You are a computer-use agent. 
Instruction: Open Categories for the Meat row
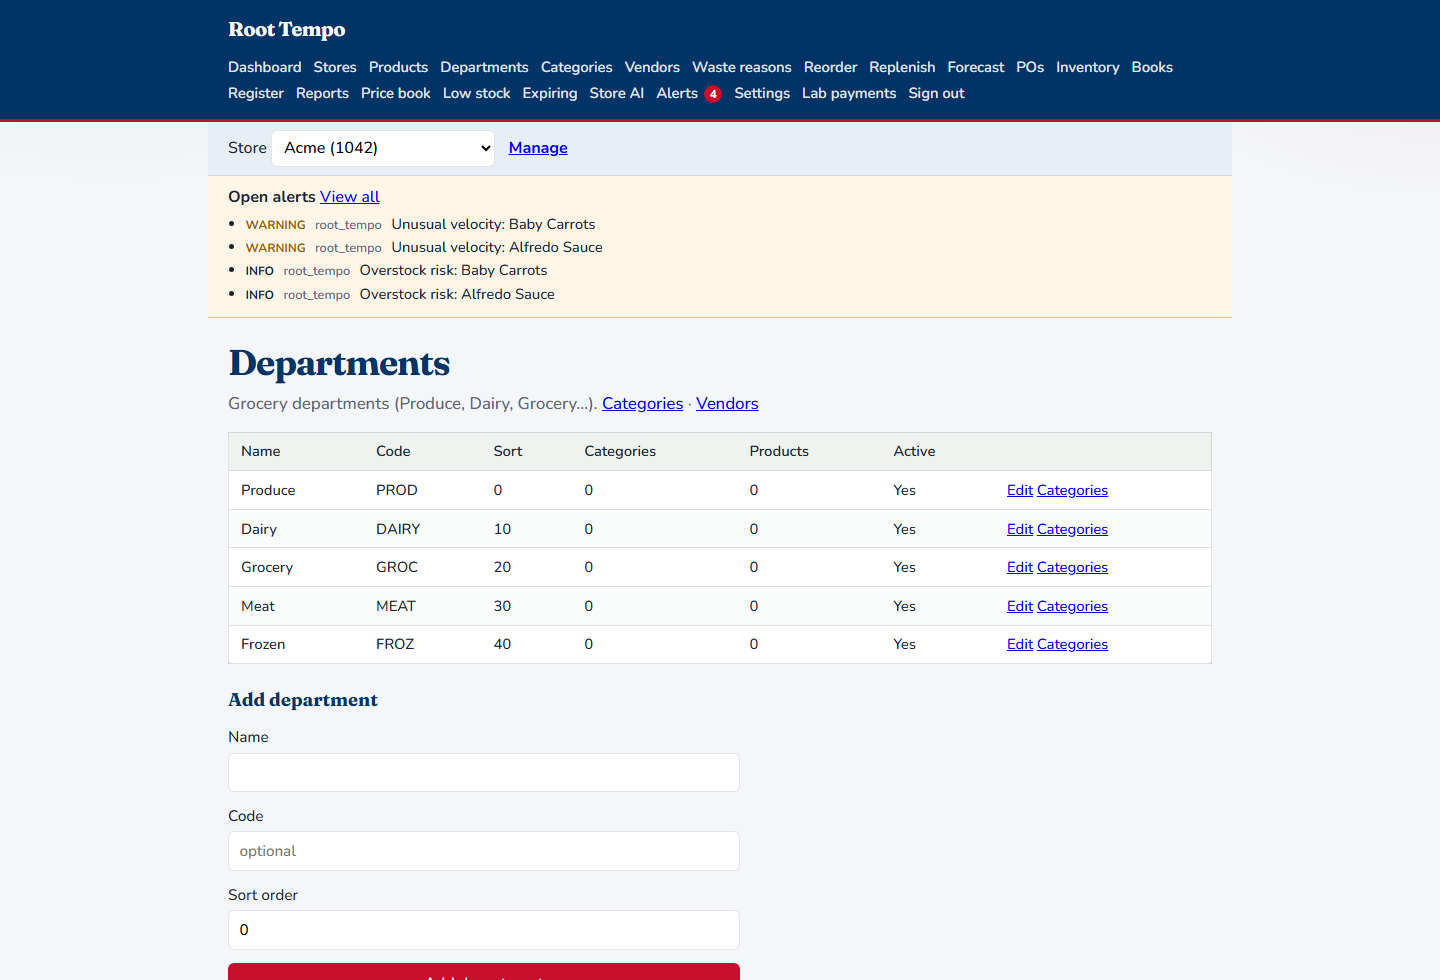click(1072, 606)
